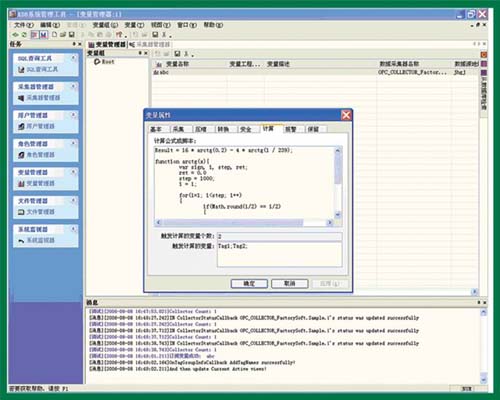The width and height of the screenshot is (500, 400).
Task: Open 采集器管理器 link in task sidebar
Action: [39, 98]
